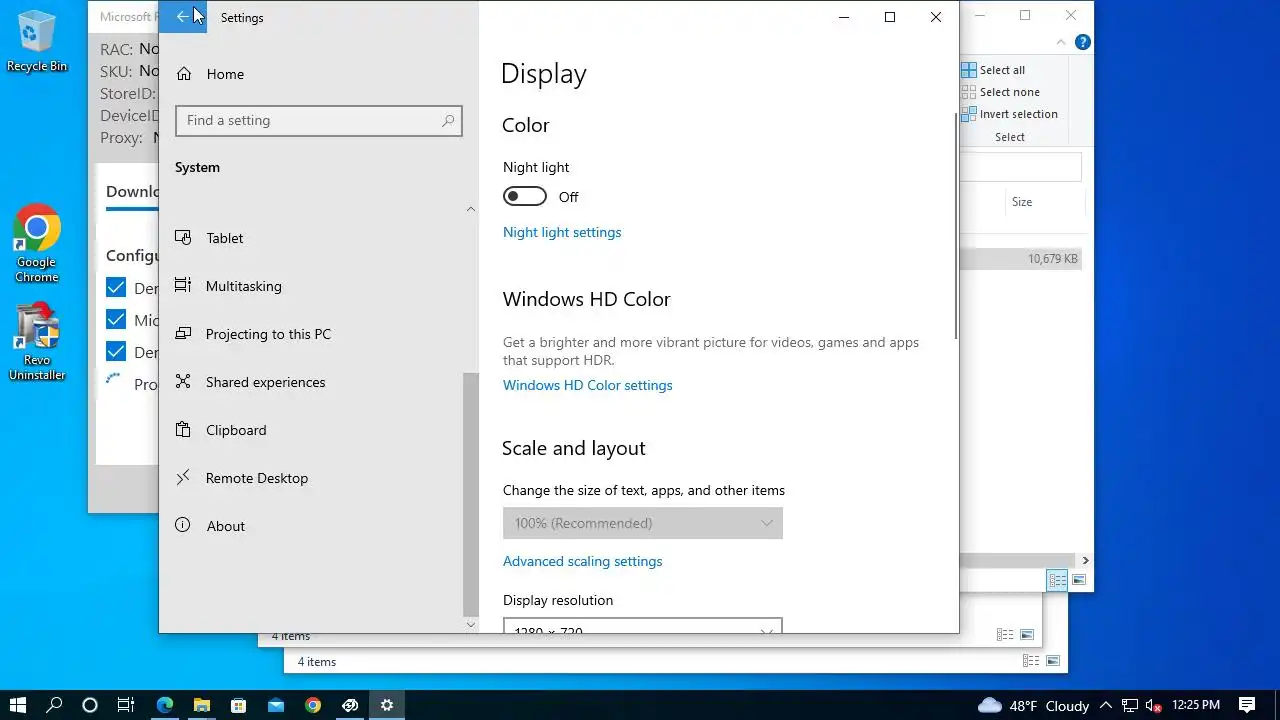Open Task View in taskbar

126,705
